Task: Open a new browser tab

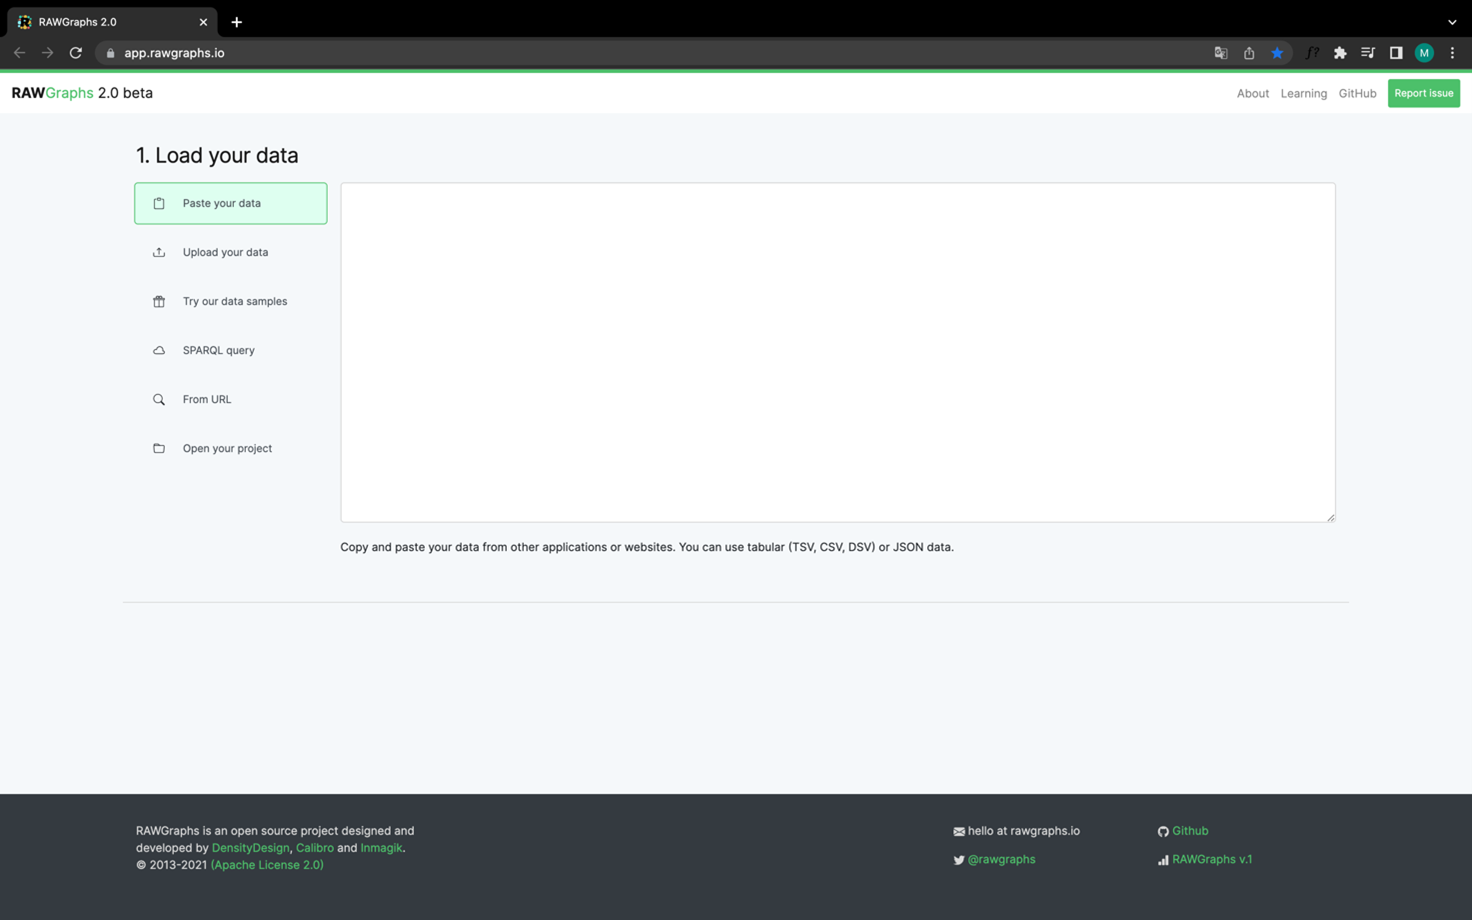Action: [237, 22]
